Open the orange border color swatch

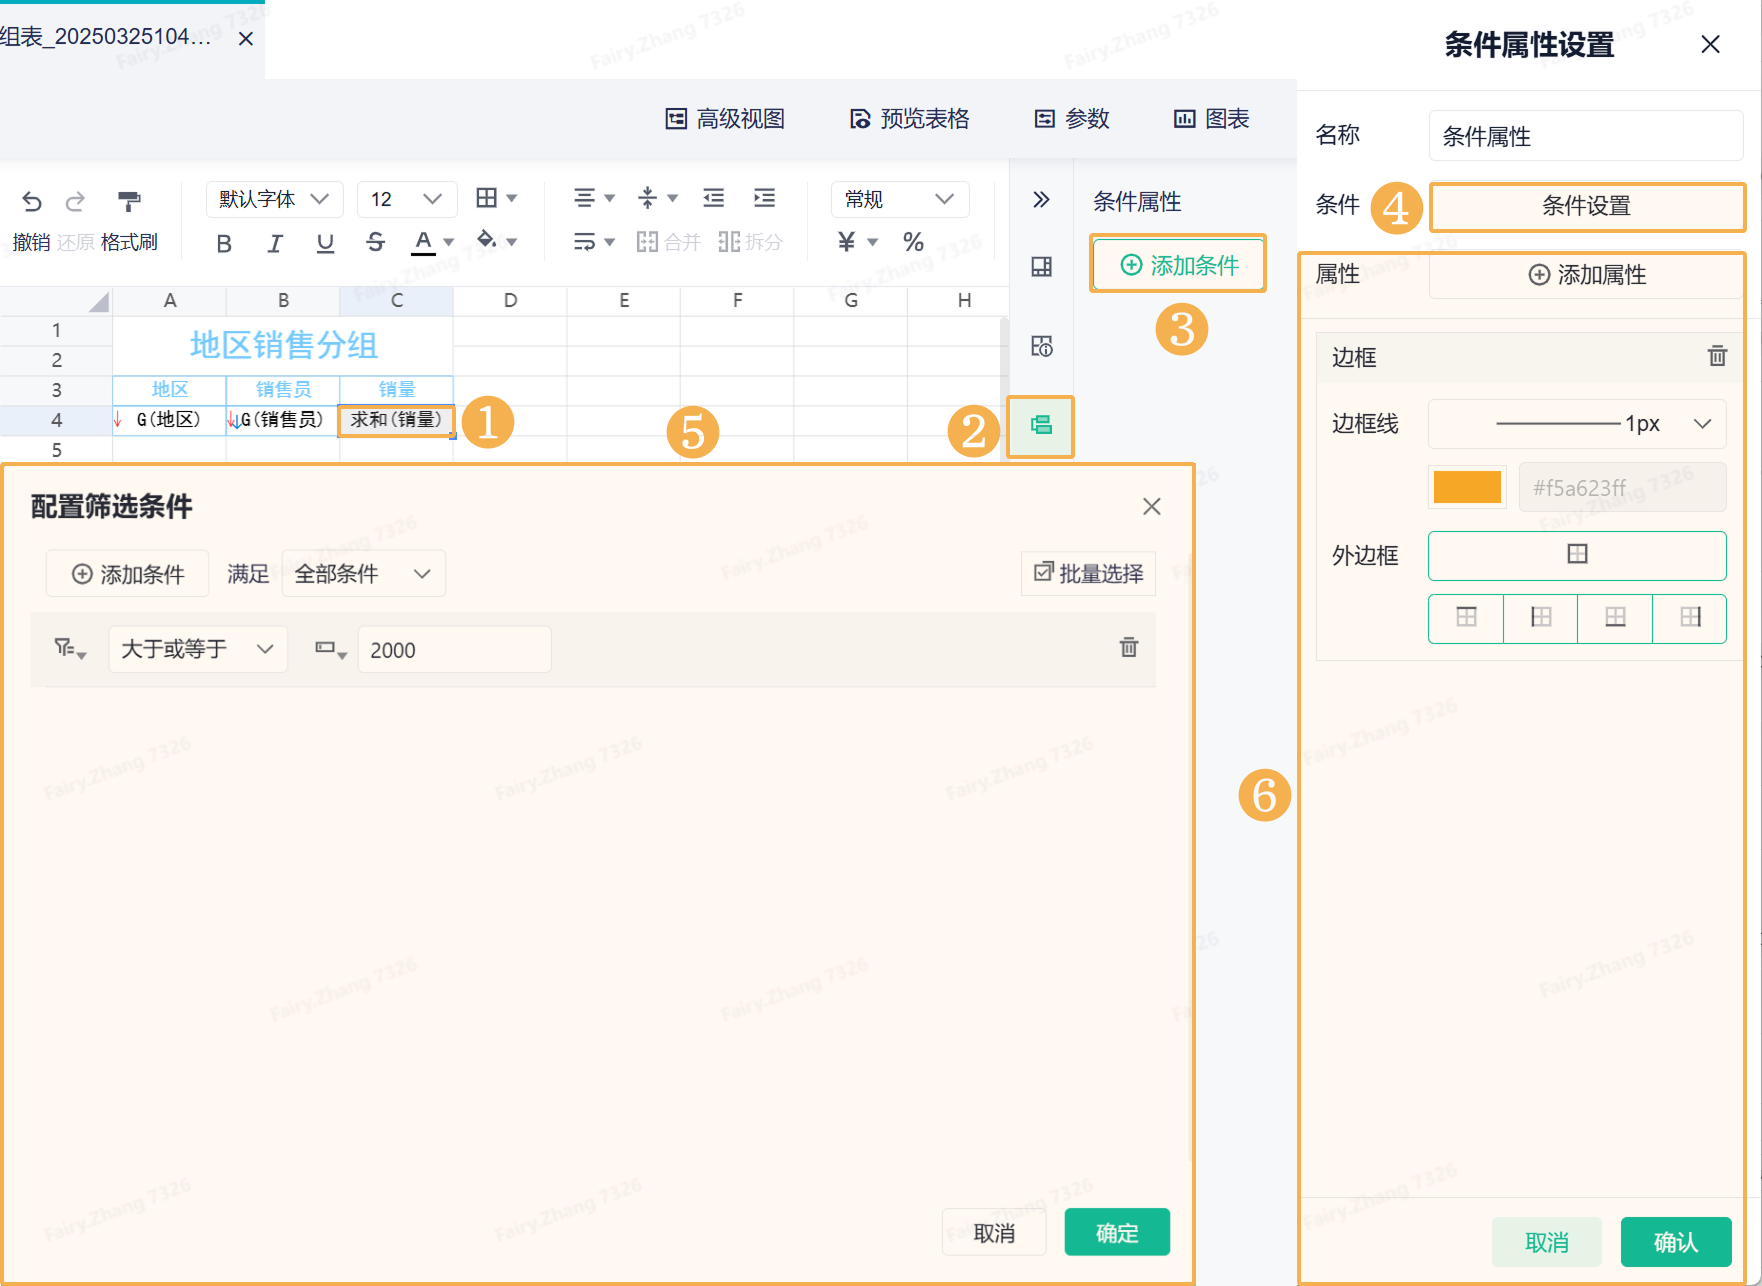click(x=1467, y=487)
